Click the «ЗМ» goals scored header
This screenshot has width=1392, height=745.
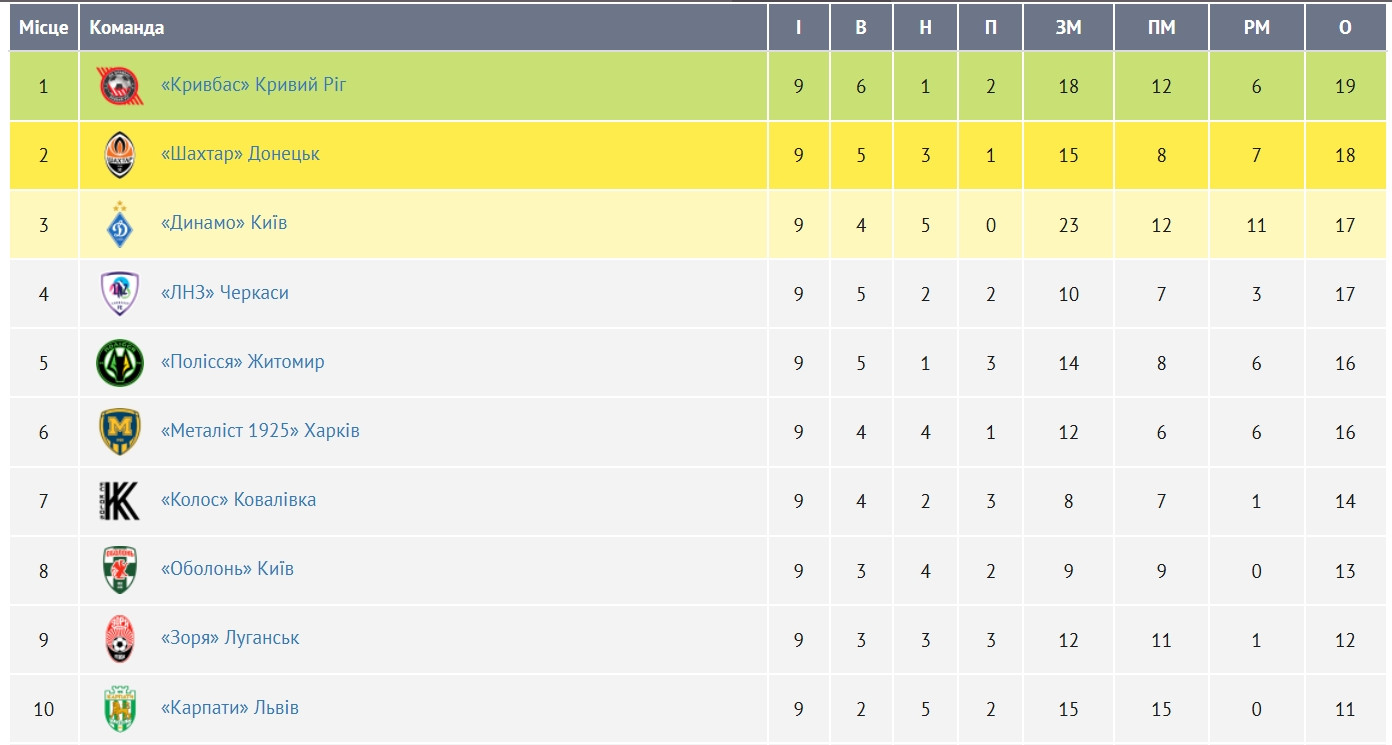(1068, 27)
